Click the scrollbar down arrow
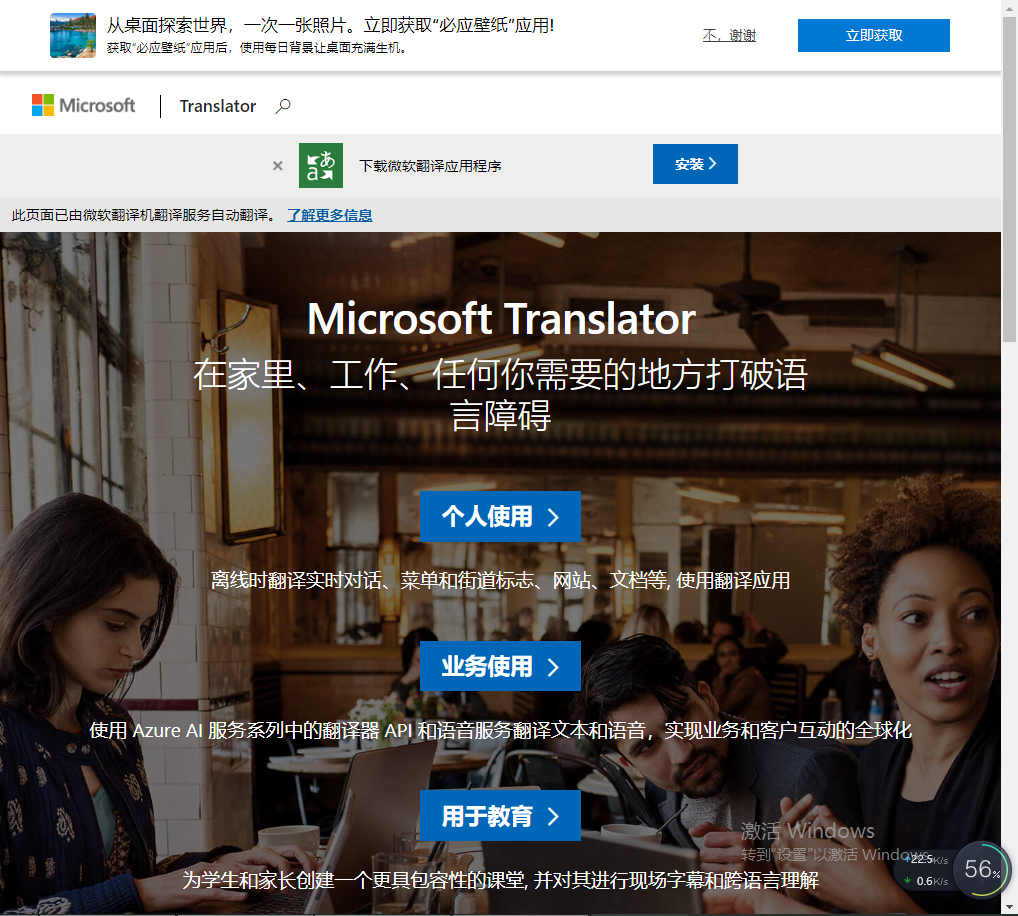 (1010, 907)
